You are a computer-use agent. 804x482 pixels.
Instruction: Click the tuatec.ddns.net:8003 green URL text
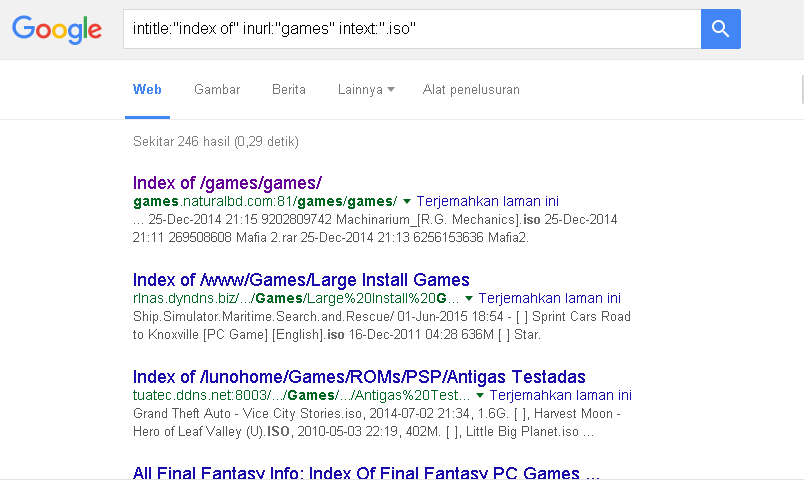[x=301, y=395]
